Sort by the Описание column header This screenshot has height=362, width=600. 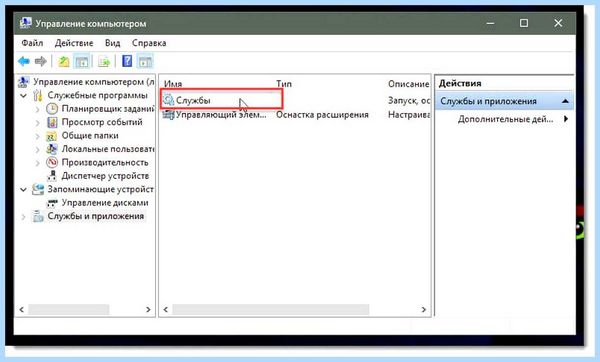[408, 84]
